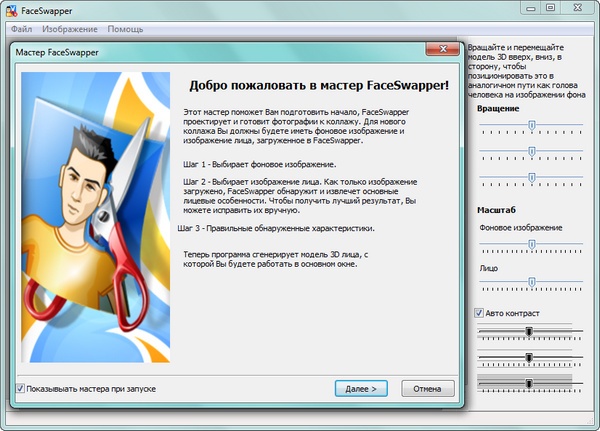The height and width of the screenshot is (431, 600).
Task: Click the FaceSwapper app icon in title bar
Action: click(11, 10)
